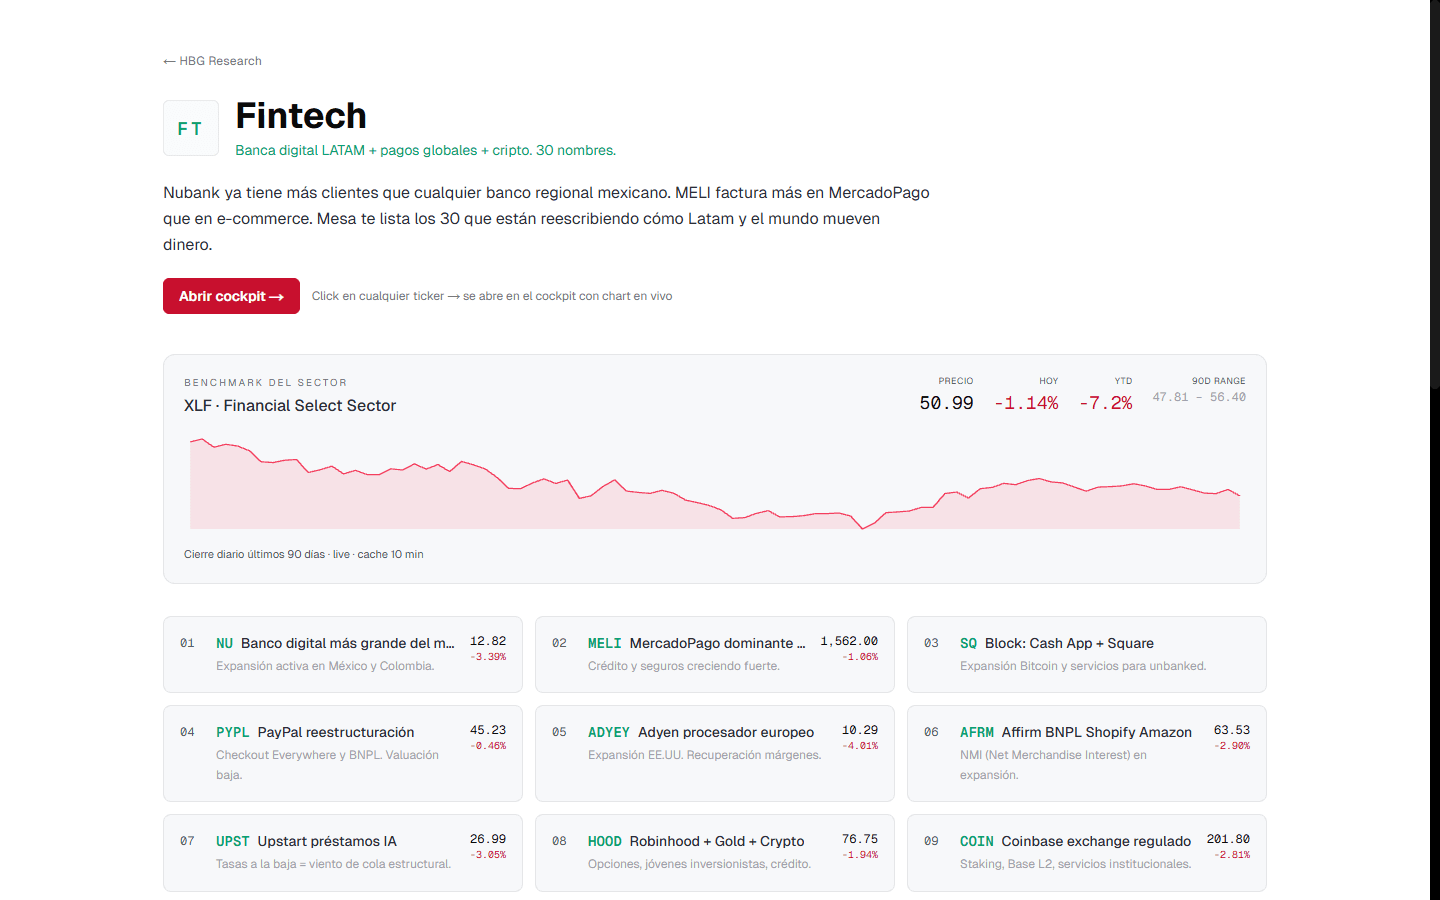Go back via HBG Research link
The image size is (1440, 900).
(212, 61)
